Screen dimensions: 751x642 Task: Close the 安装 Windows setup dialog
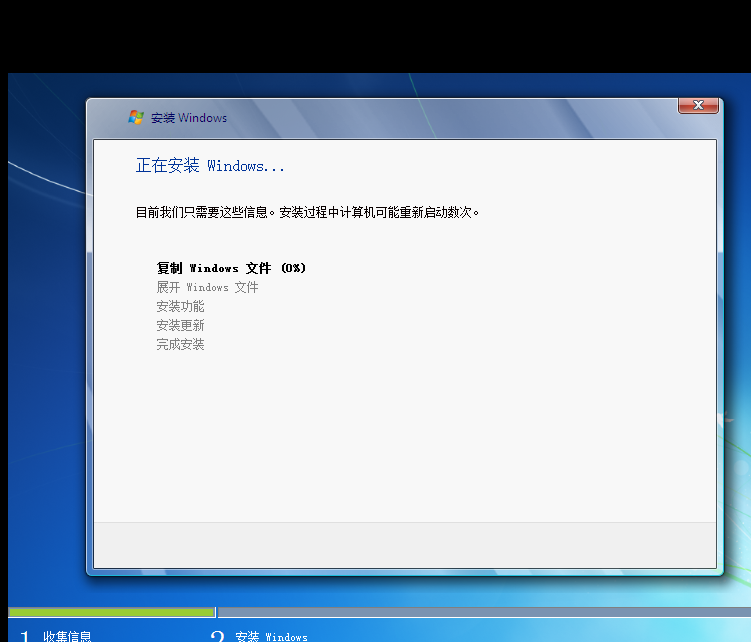(x=698, y=105)
